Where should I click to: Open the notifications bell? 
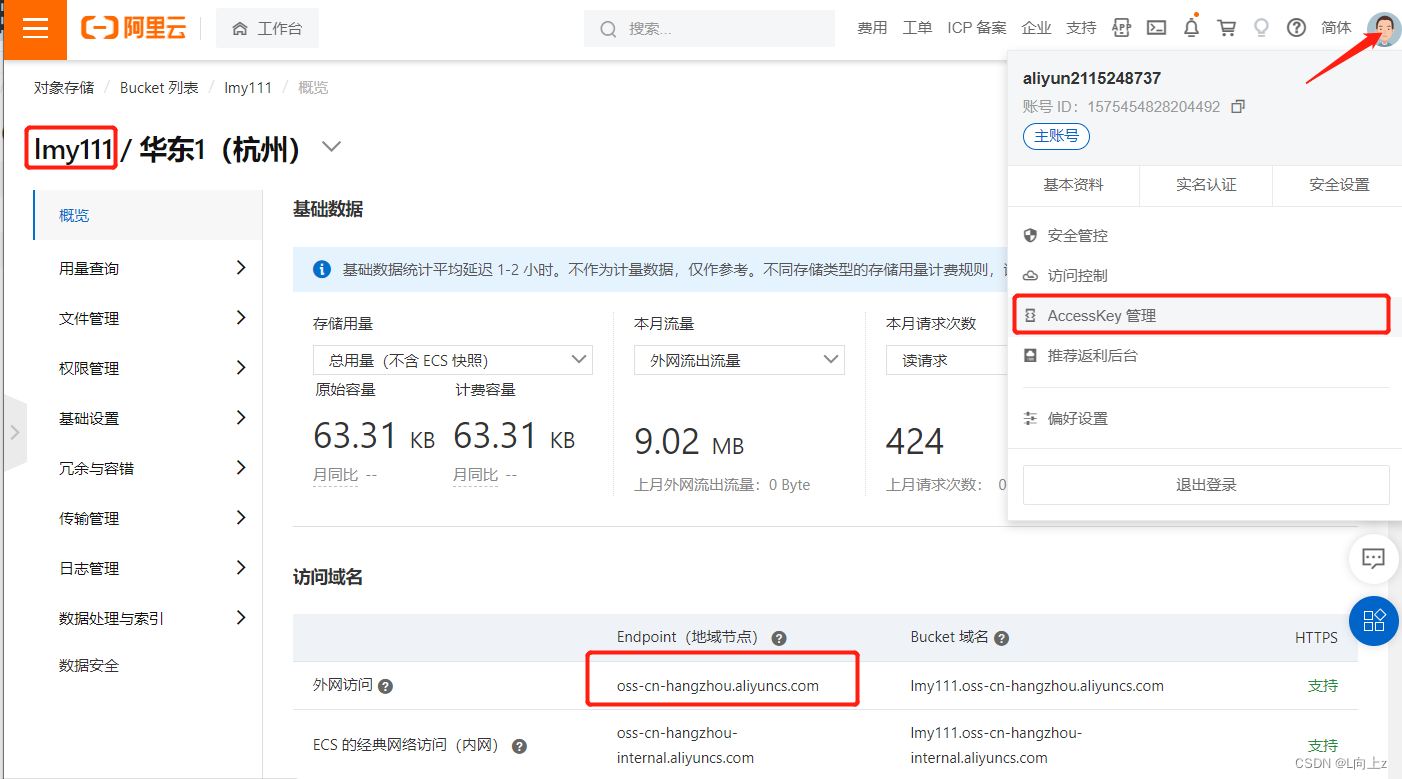pyautogui.click(x=1191, y=28)
